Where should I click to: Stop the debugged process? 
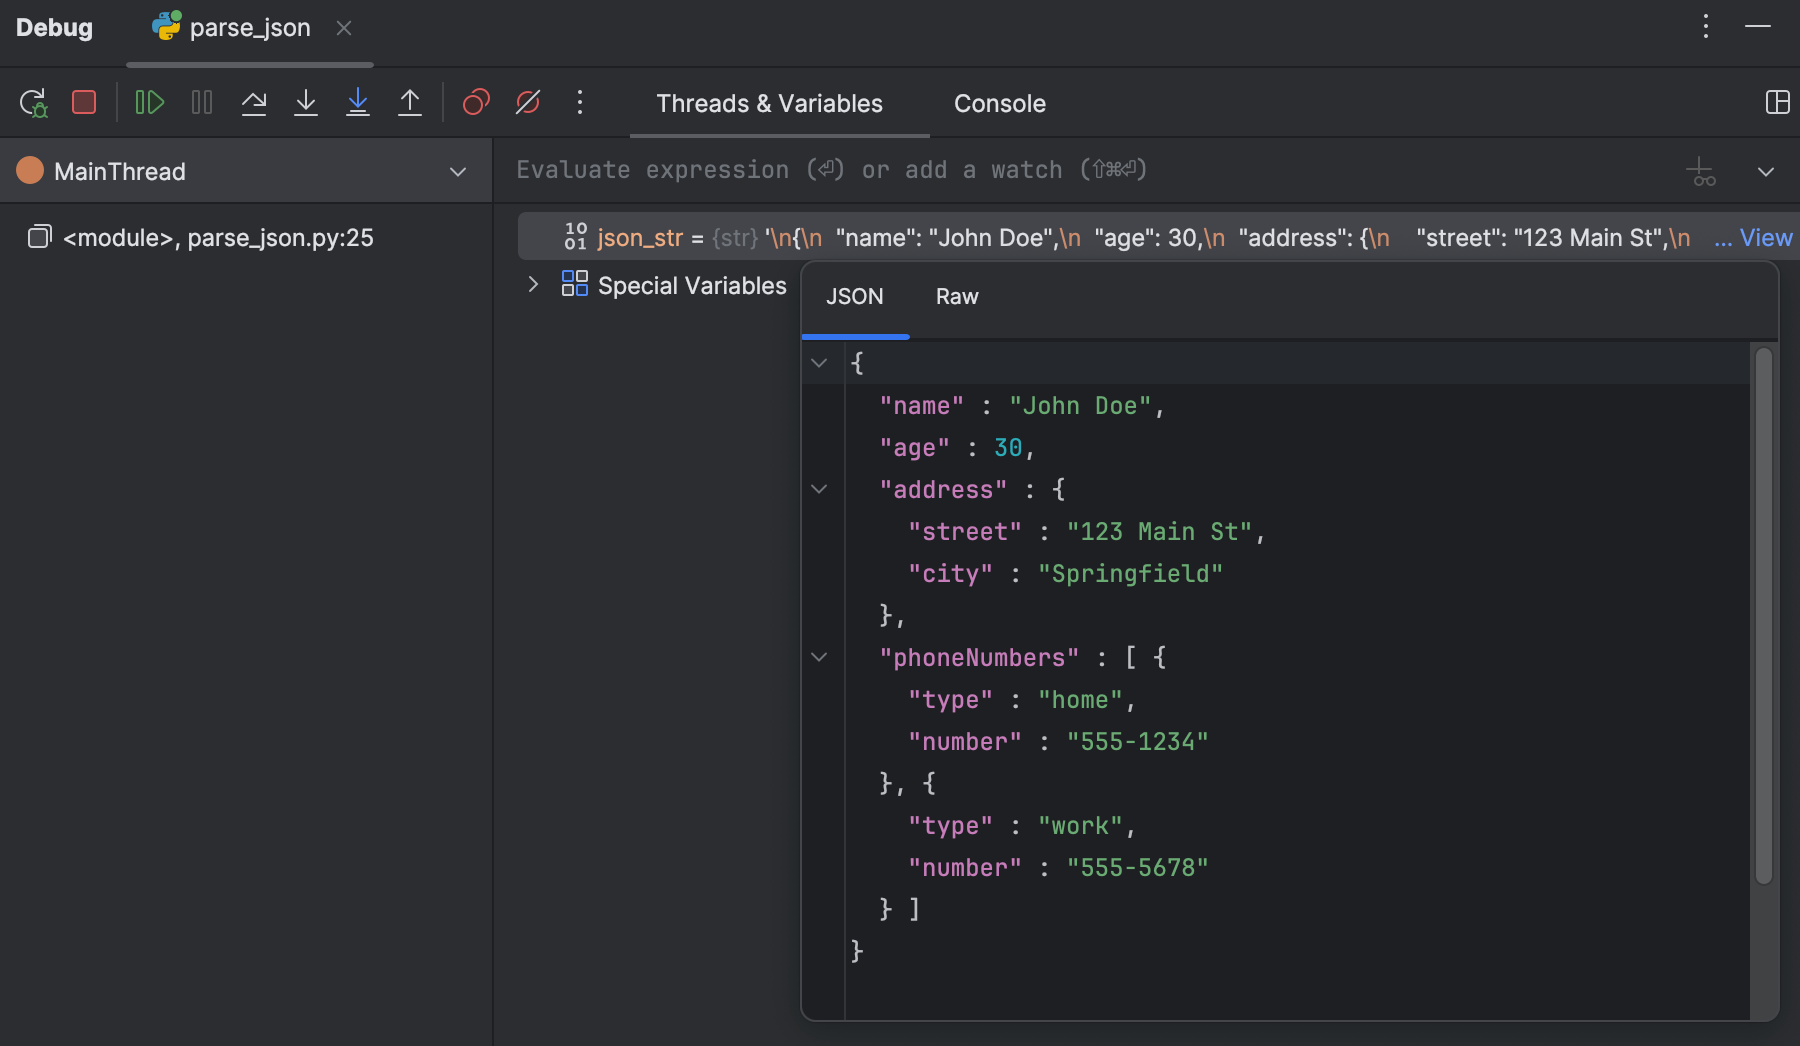[x=84, y=102]
